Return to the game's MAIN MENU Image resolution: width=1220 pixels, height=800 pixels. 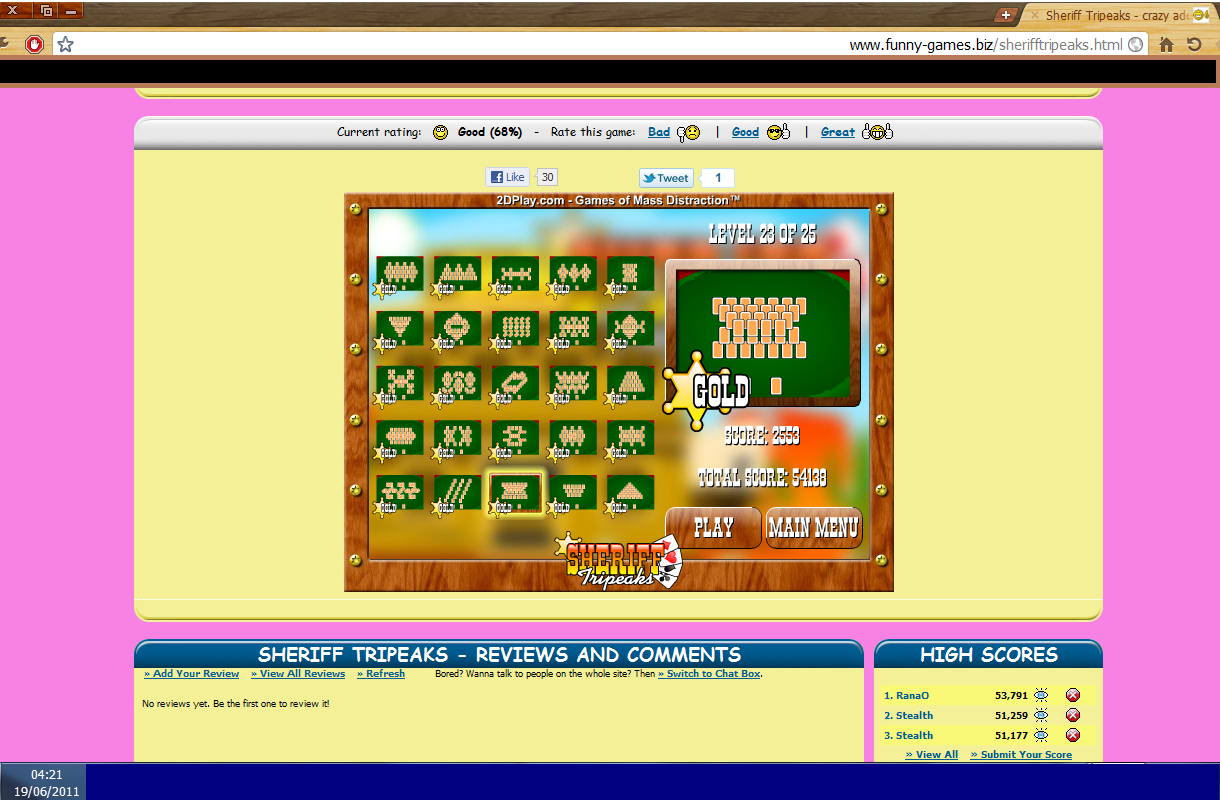tap(814, 528)
